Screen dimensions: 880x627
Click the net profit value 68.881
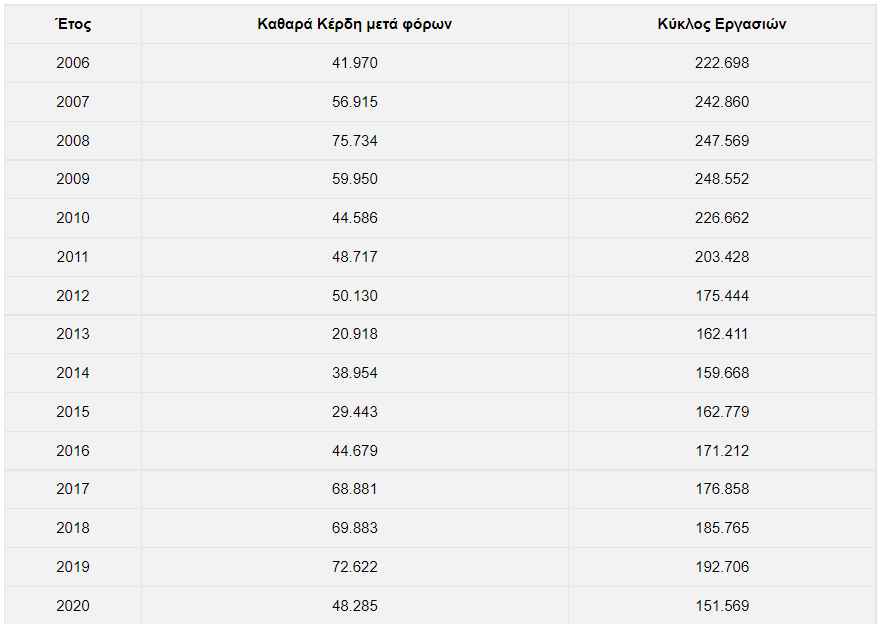[355, 489]
